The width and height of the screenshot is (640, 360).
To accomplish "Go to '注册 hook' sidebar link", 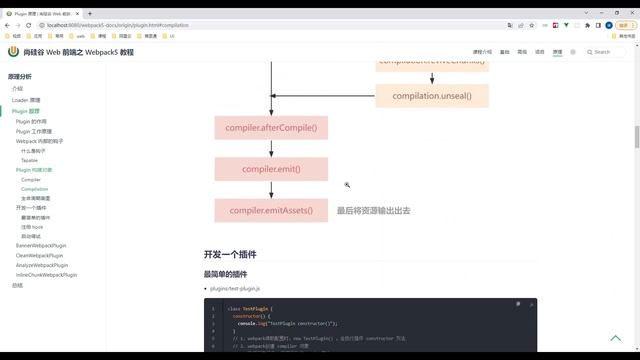I will (x=32, y=227).
